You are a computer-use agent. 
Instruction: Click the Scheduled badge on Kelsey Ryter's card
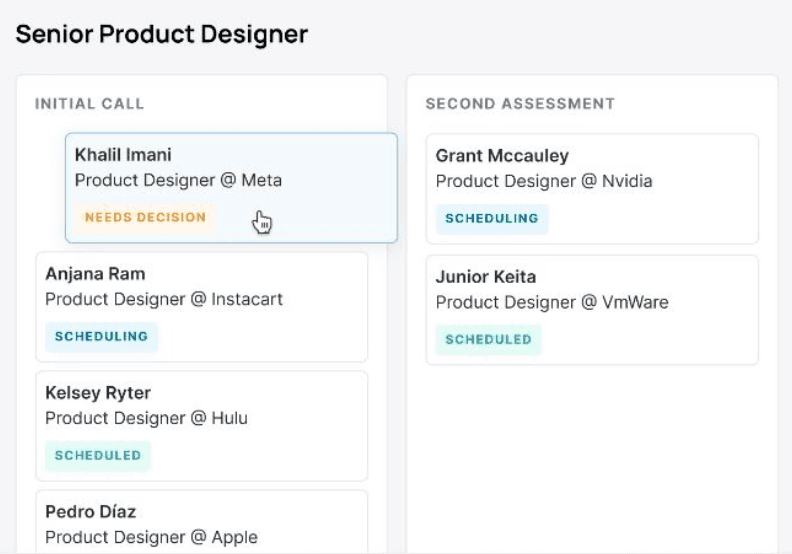tap(98, 456)
